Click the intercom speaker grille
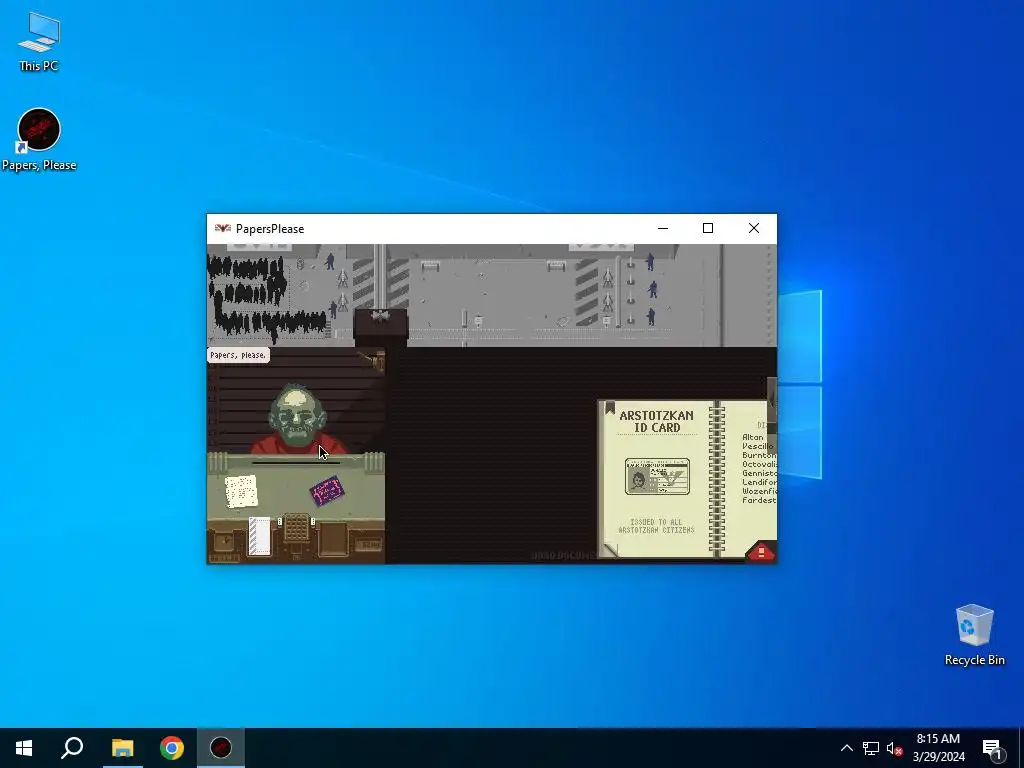Image resolution: width=1024 pixels, height=768 pixels. [x=296, y=527]
